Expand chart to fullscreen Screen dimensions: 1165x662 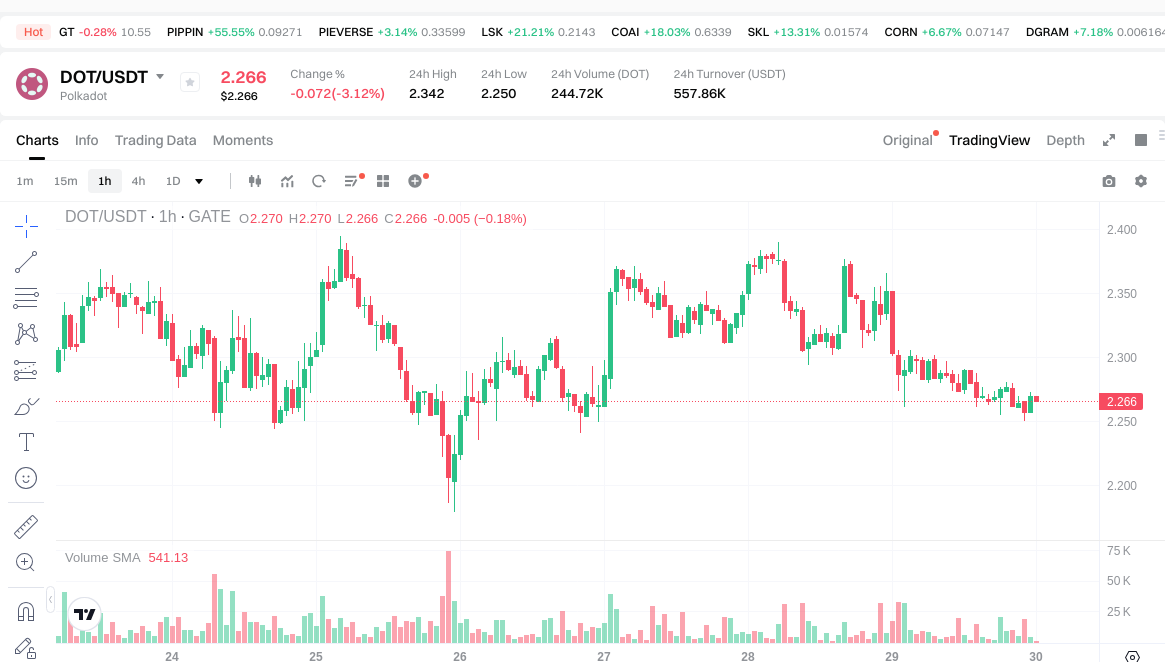click(x=1109, y=140)
